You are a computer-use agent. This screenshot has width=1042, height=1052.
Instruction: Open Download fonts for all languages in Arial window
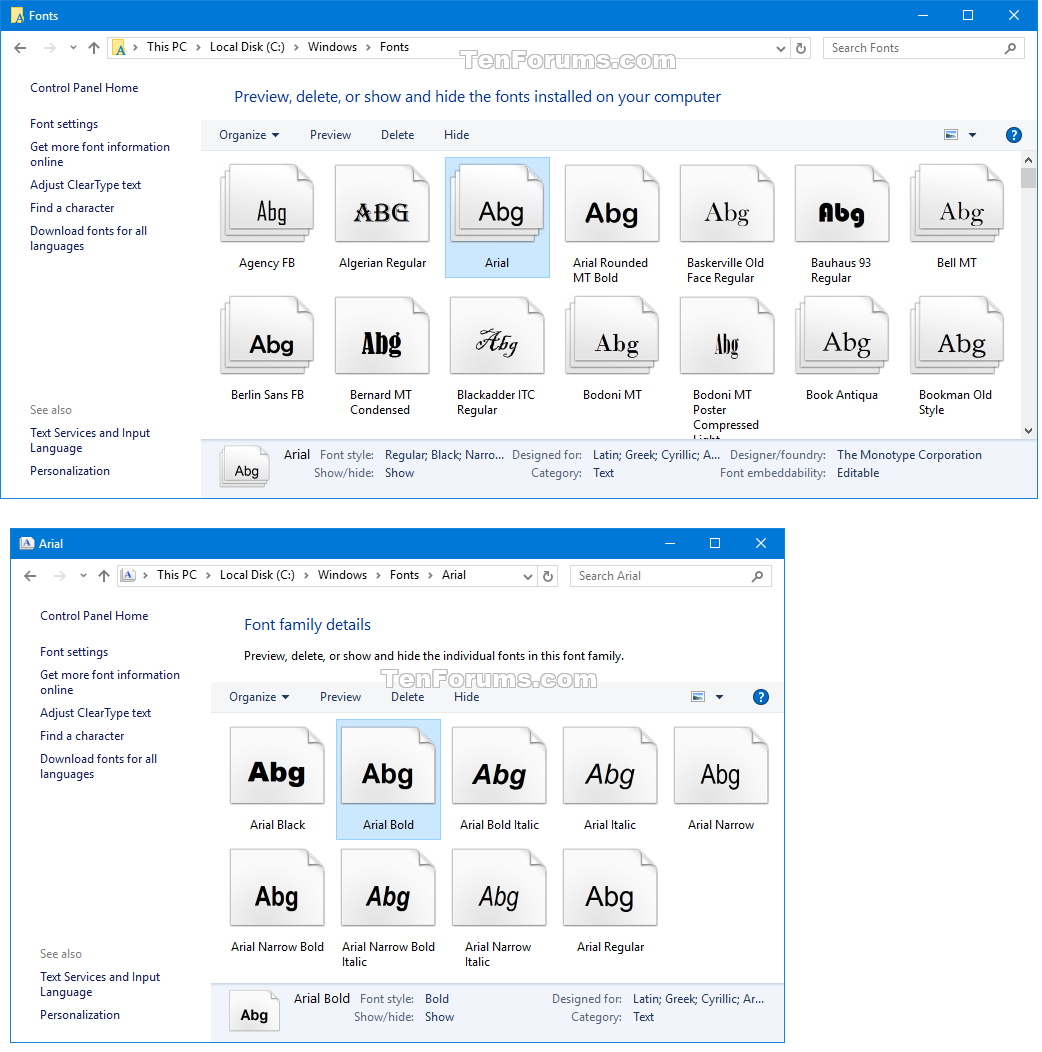pyautogui.click(x=98, y=766)
